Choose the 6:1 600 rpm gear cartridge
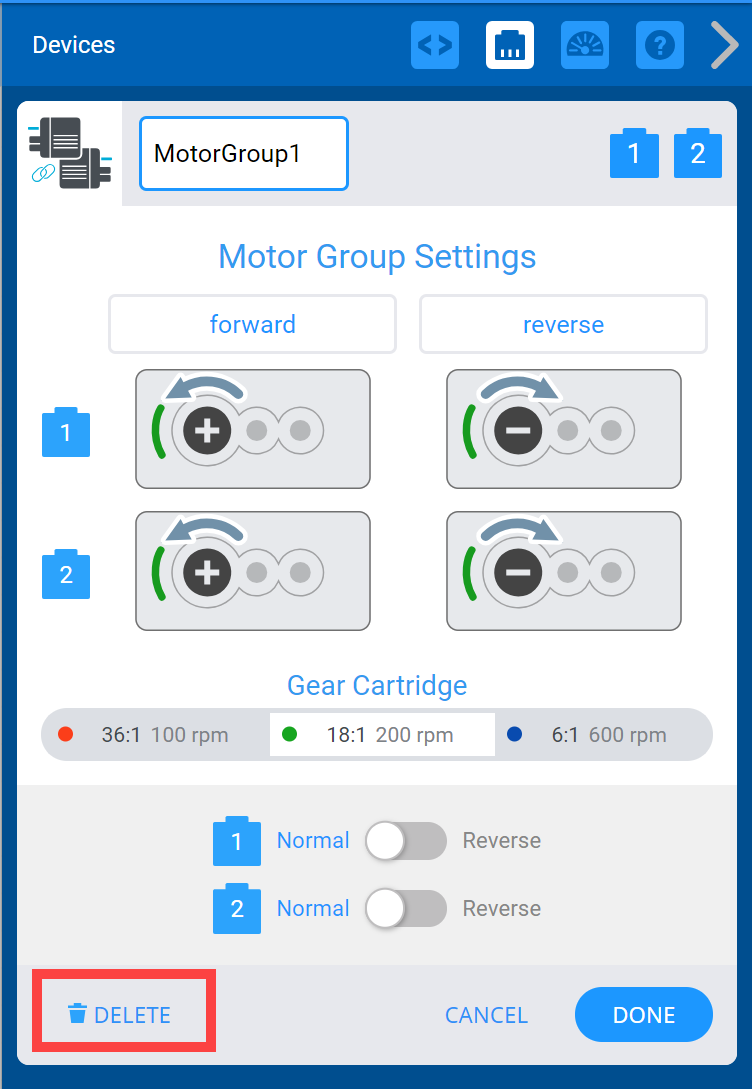 tap(601, 735)
